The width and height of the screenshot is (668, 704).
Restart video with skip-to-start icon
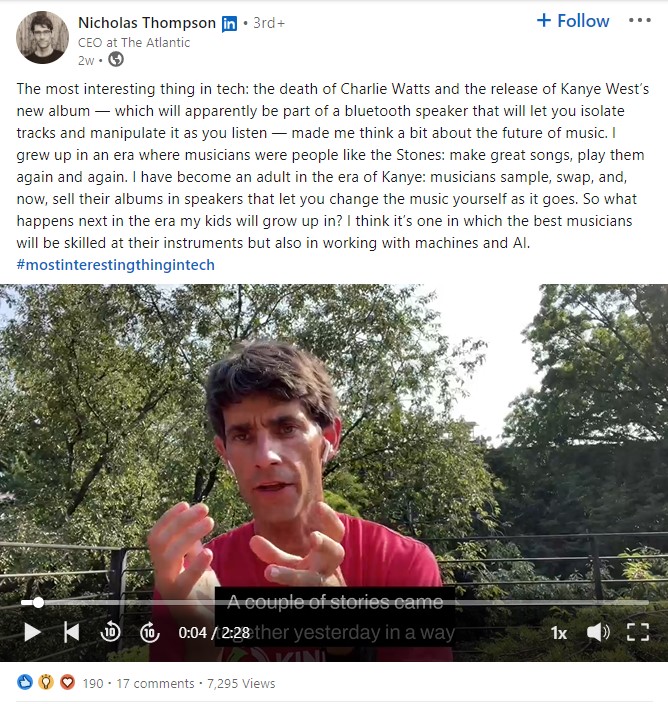click(71, 632)
